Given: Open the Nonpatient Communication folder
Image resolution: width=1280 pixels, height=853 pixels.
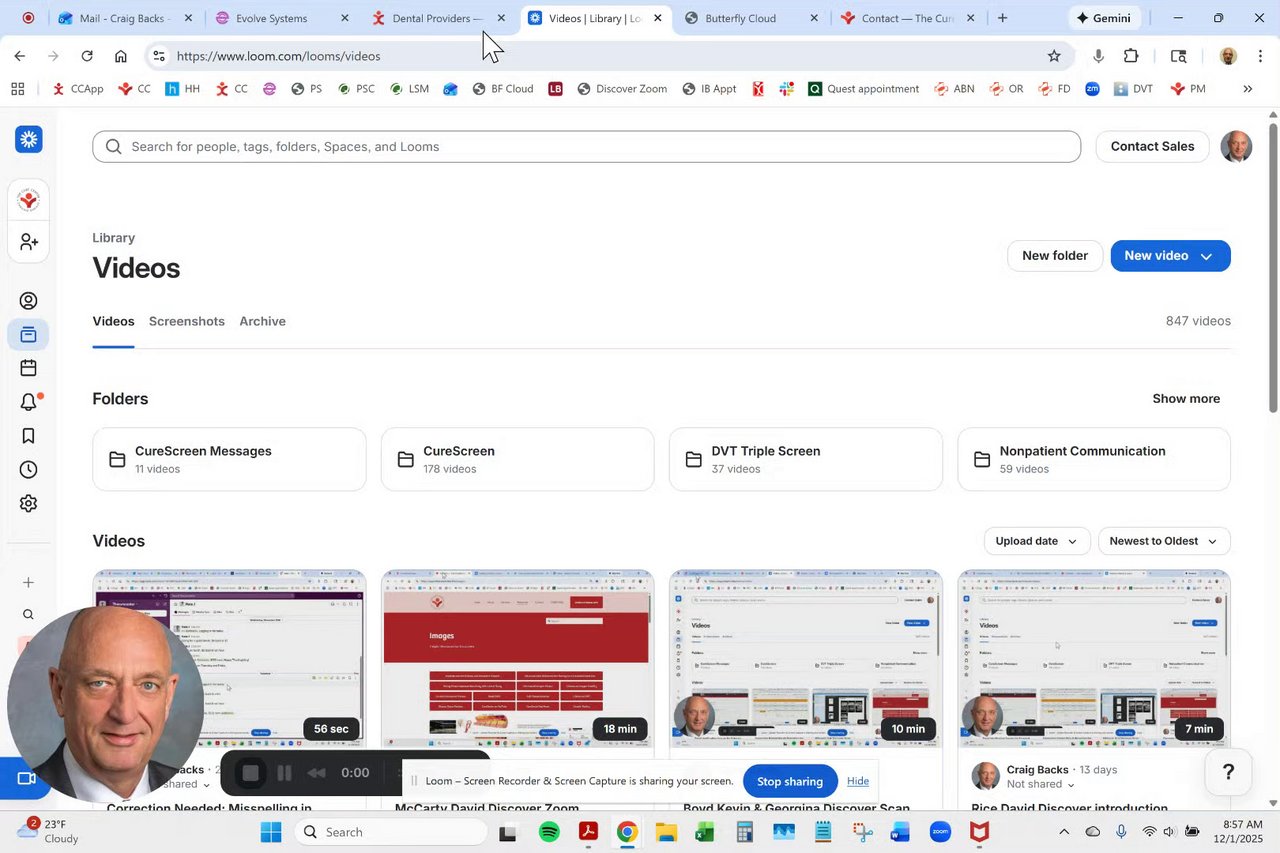Looking at the screenshot, I should click(x=1094, y=459).
